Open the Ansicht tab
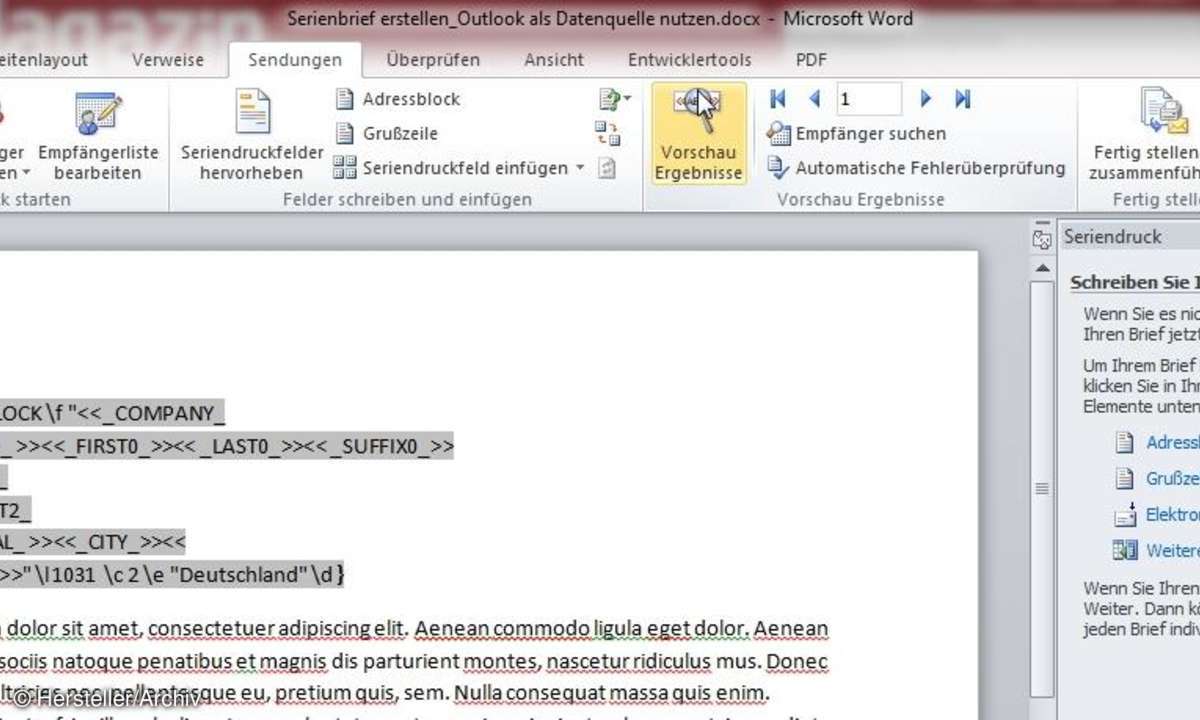 (x=553, y=60)
